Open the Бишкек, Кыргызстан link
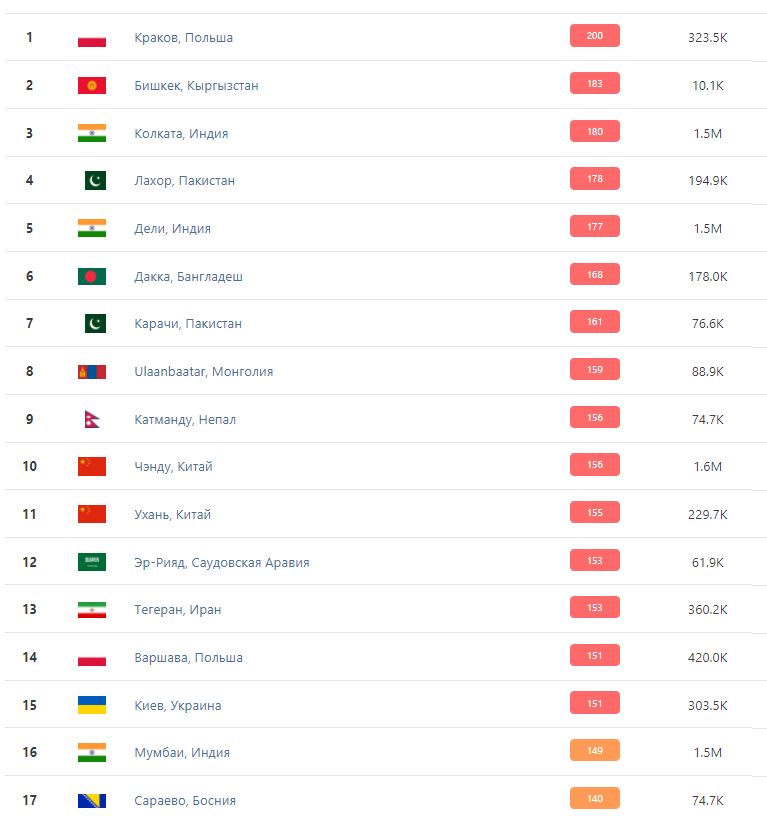767x817 pixels. tap(196, 86)
